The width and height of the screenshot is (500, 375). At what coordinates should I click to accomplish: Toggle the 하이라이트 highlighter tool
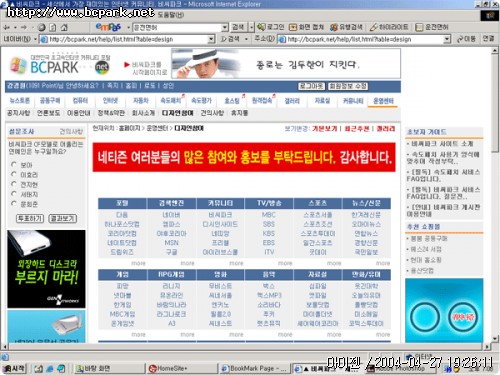pos(389,27)
